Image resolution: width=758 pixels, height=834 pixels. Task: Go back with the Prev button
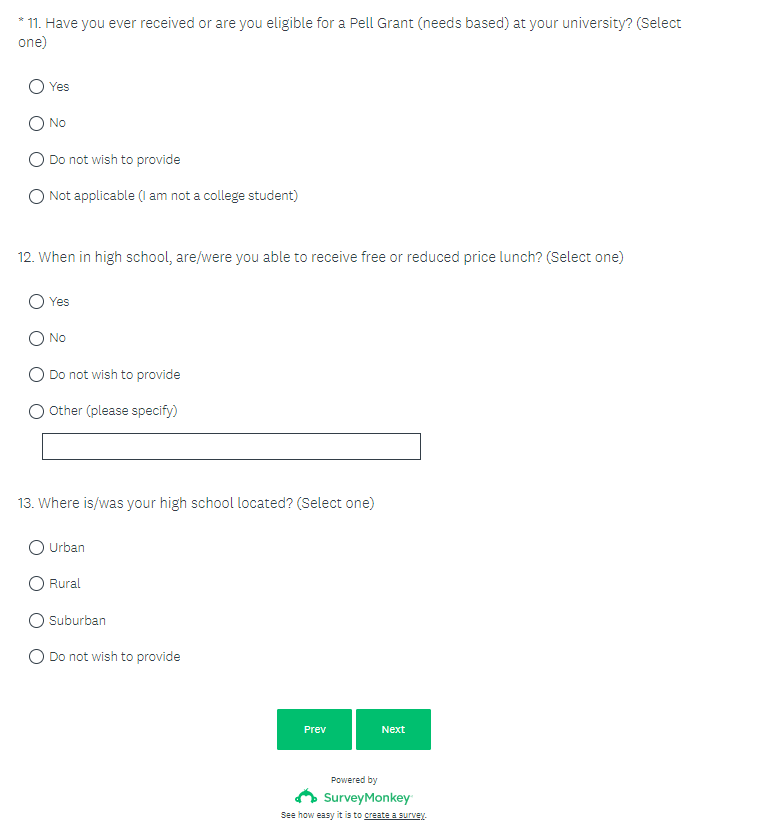[x=314, y=730]
